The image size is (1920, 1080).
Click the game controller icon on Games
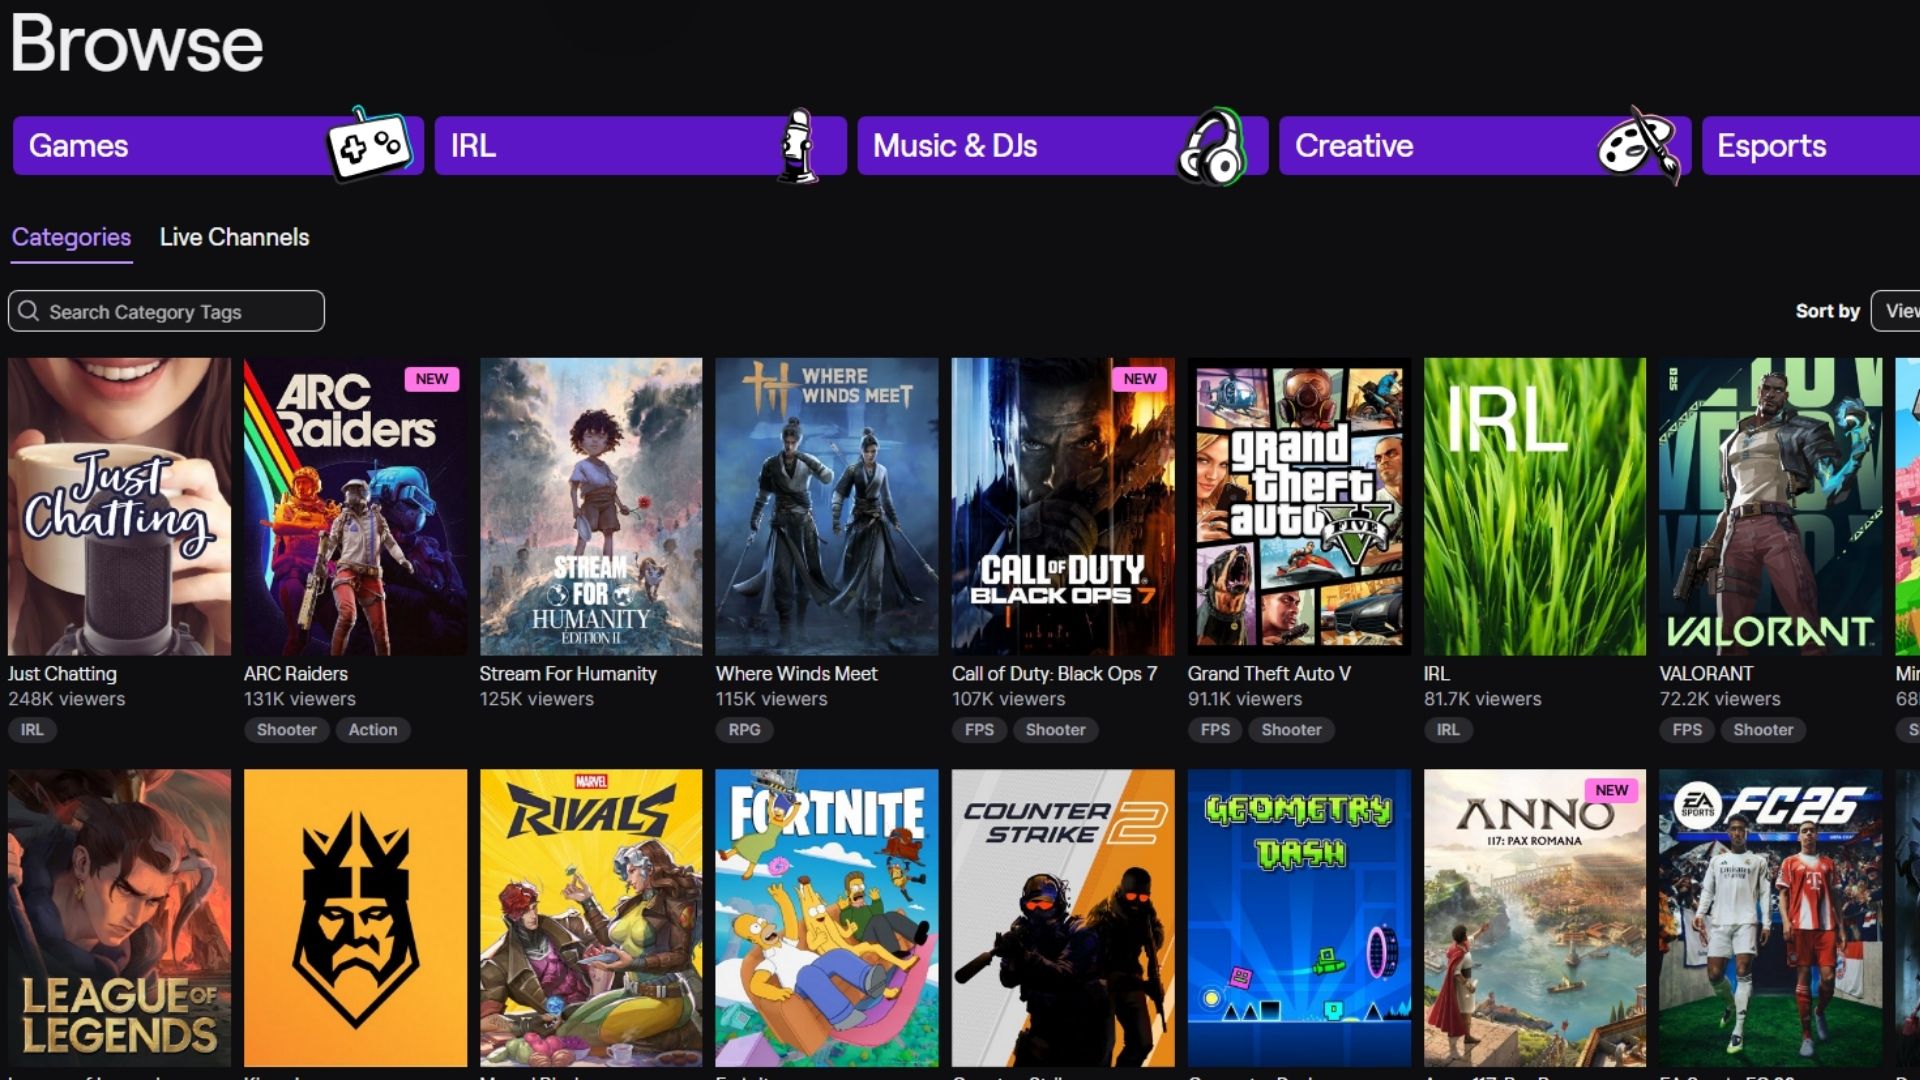pos(369,146)
